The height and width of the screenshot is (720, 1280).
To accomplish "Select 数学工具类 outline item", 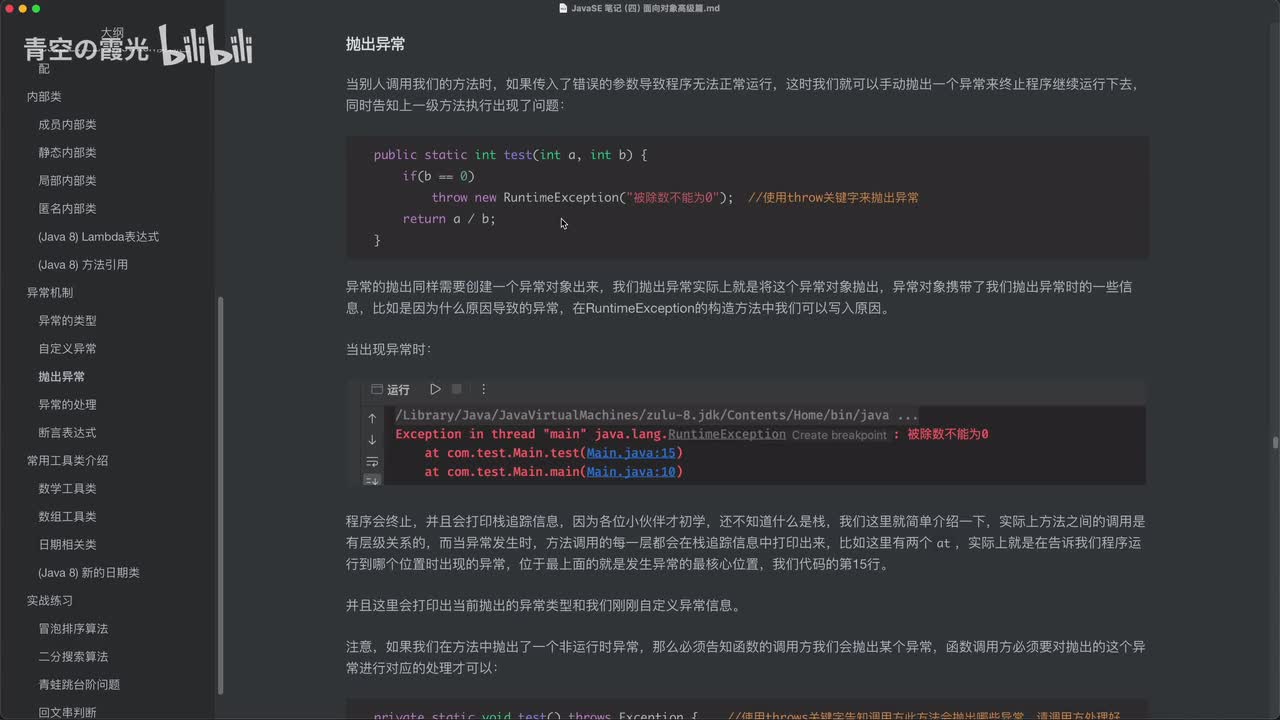I will (67, 489).
